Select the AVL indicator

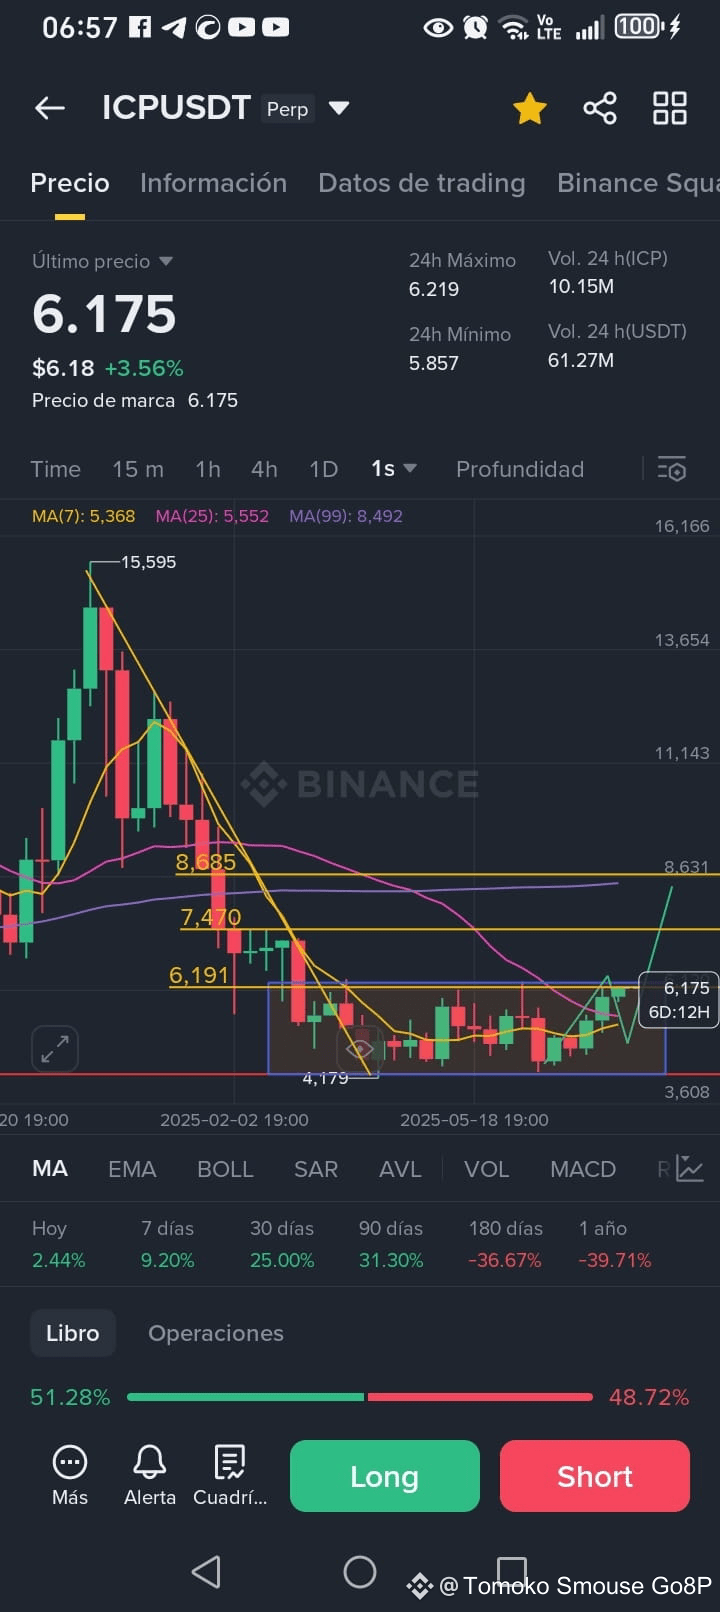(x=400, y=1169)
